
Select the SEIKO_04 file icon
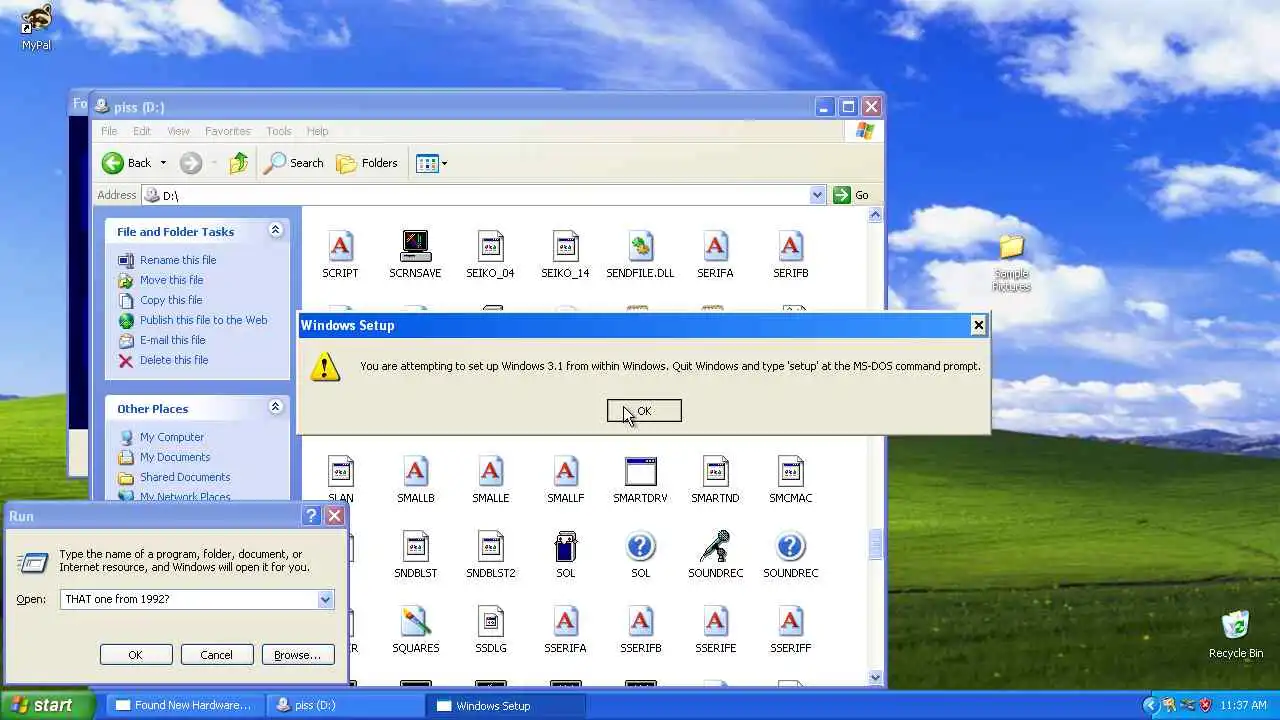[x=490, y=246]
